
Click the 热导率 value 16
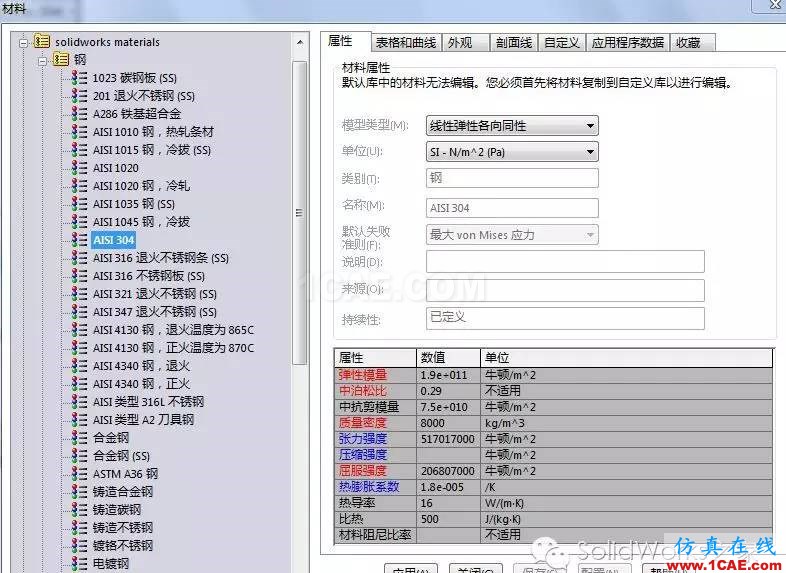pyautogui.click(x=427, y=503)
